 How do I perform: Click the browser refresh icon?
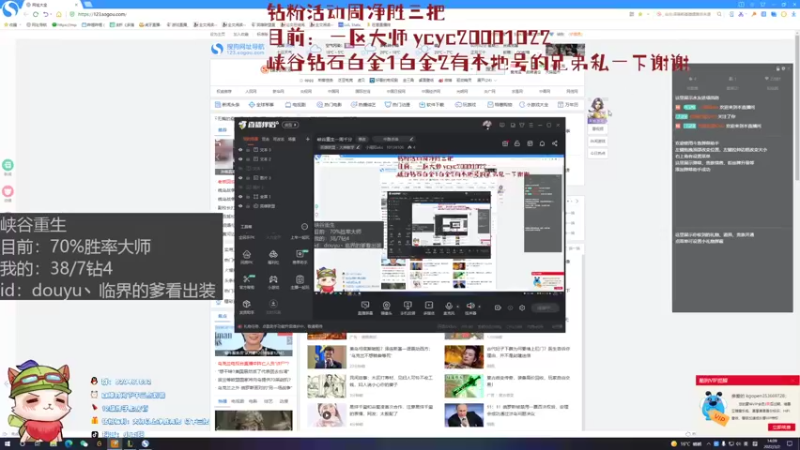(x=36, y=14)
